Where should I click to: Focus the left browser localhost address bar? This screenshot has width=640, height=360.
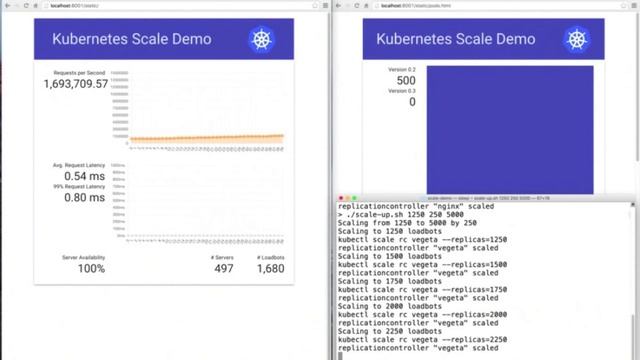180,6
